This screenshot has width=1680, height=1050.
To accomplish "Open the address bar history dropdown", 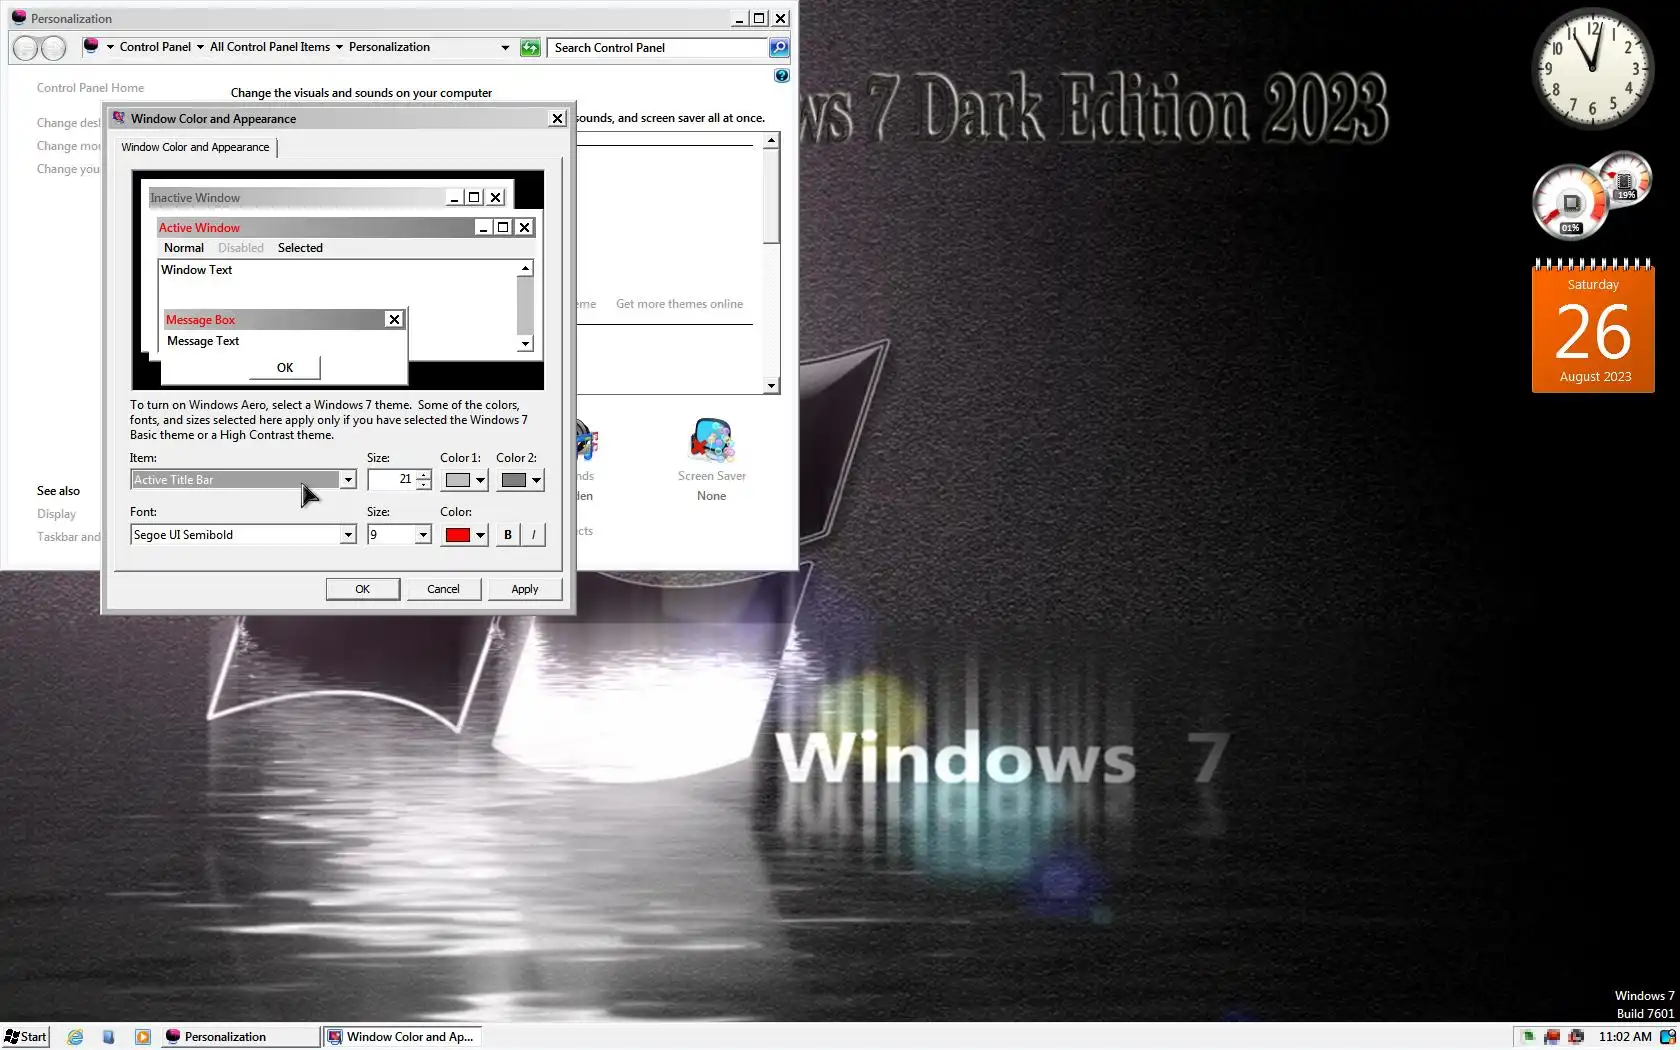I will point(505,47).
